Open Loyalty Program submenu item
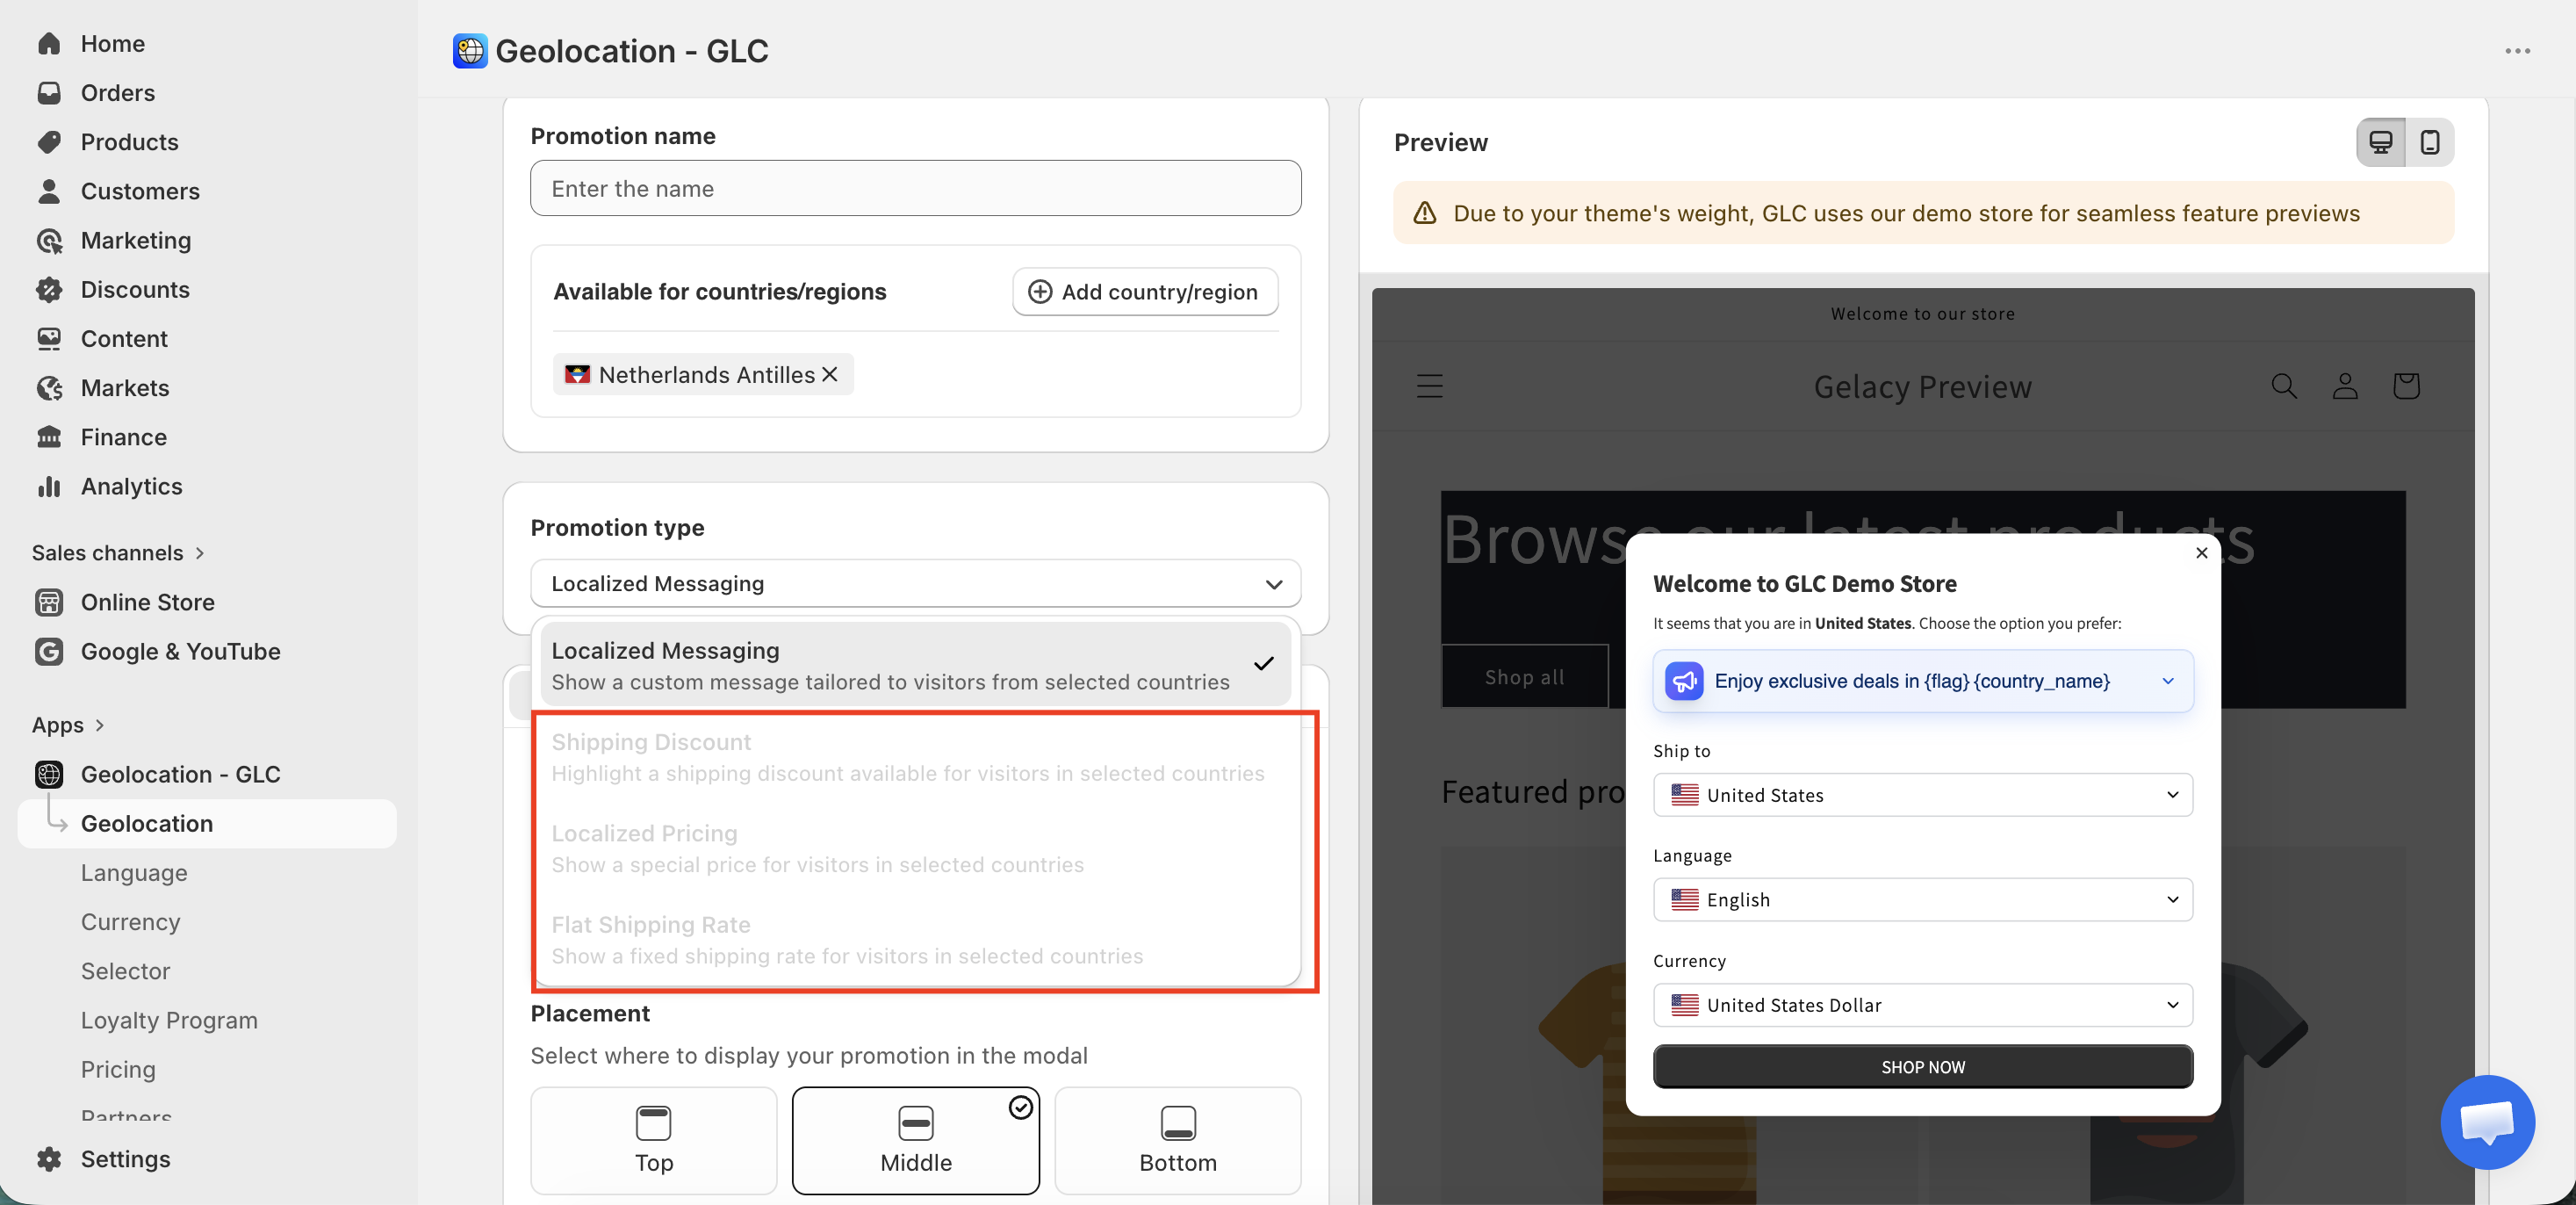Screen dimensions: 2576x1205 click(169, 1020)
